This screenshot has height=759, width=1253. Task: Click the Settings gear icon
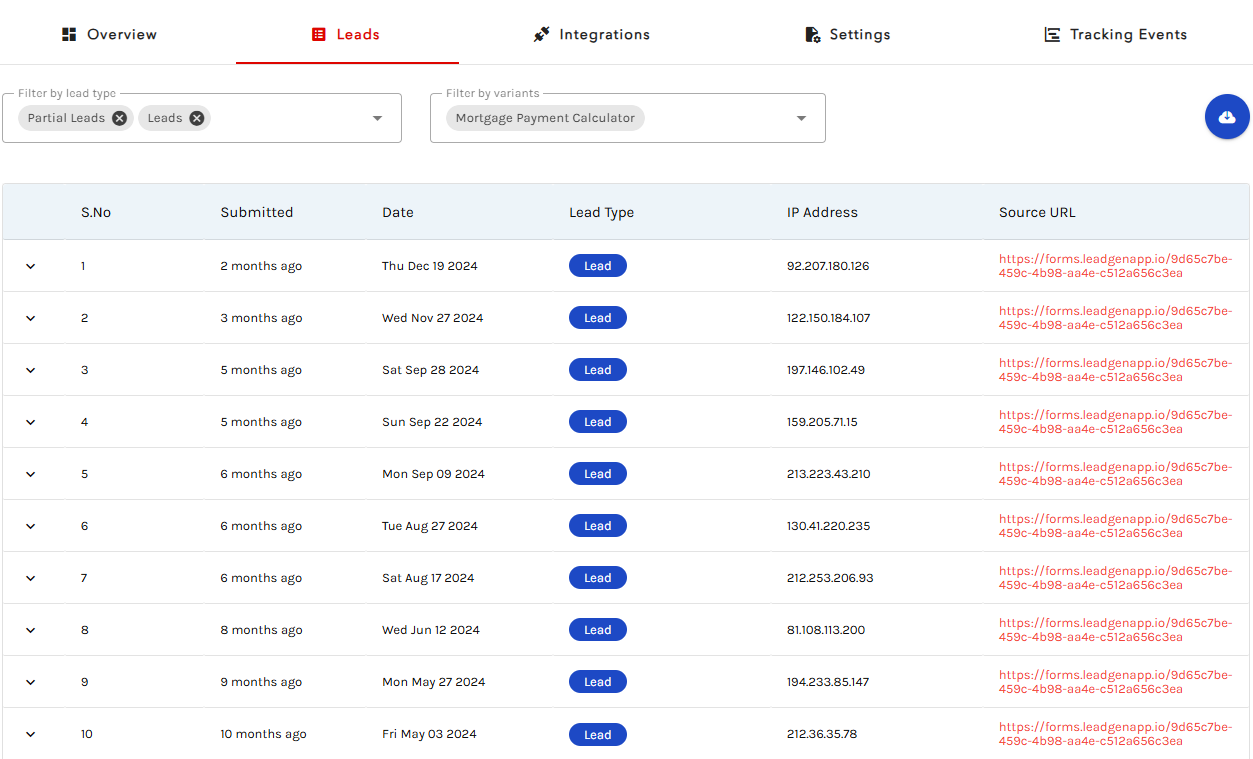(x=812, y=33)
